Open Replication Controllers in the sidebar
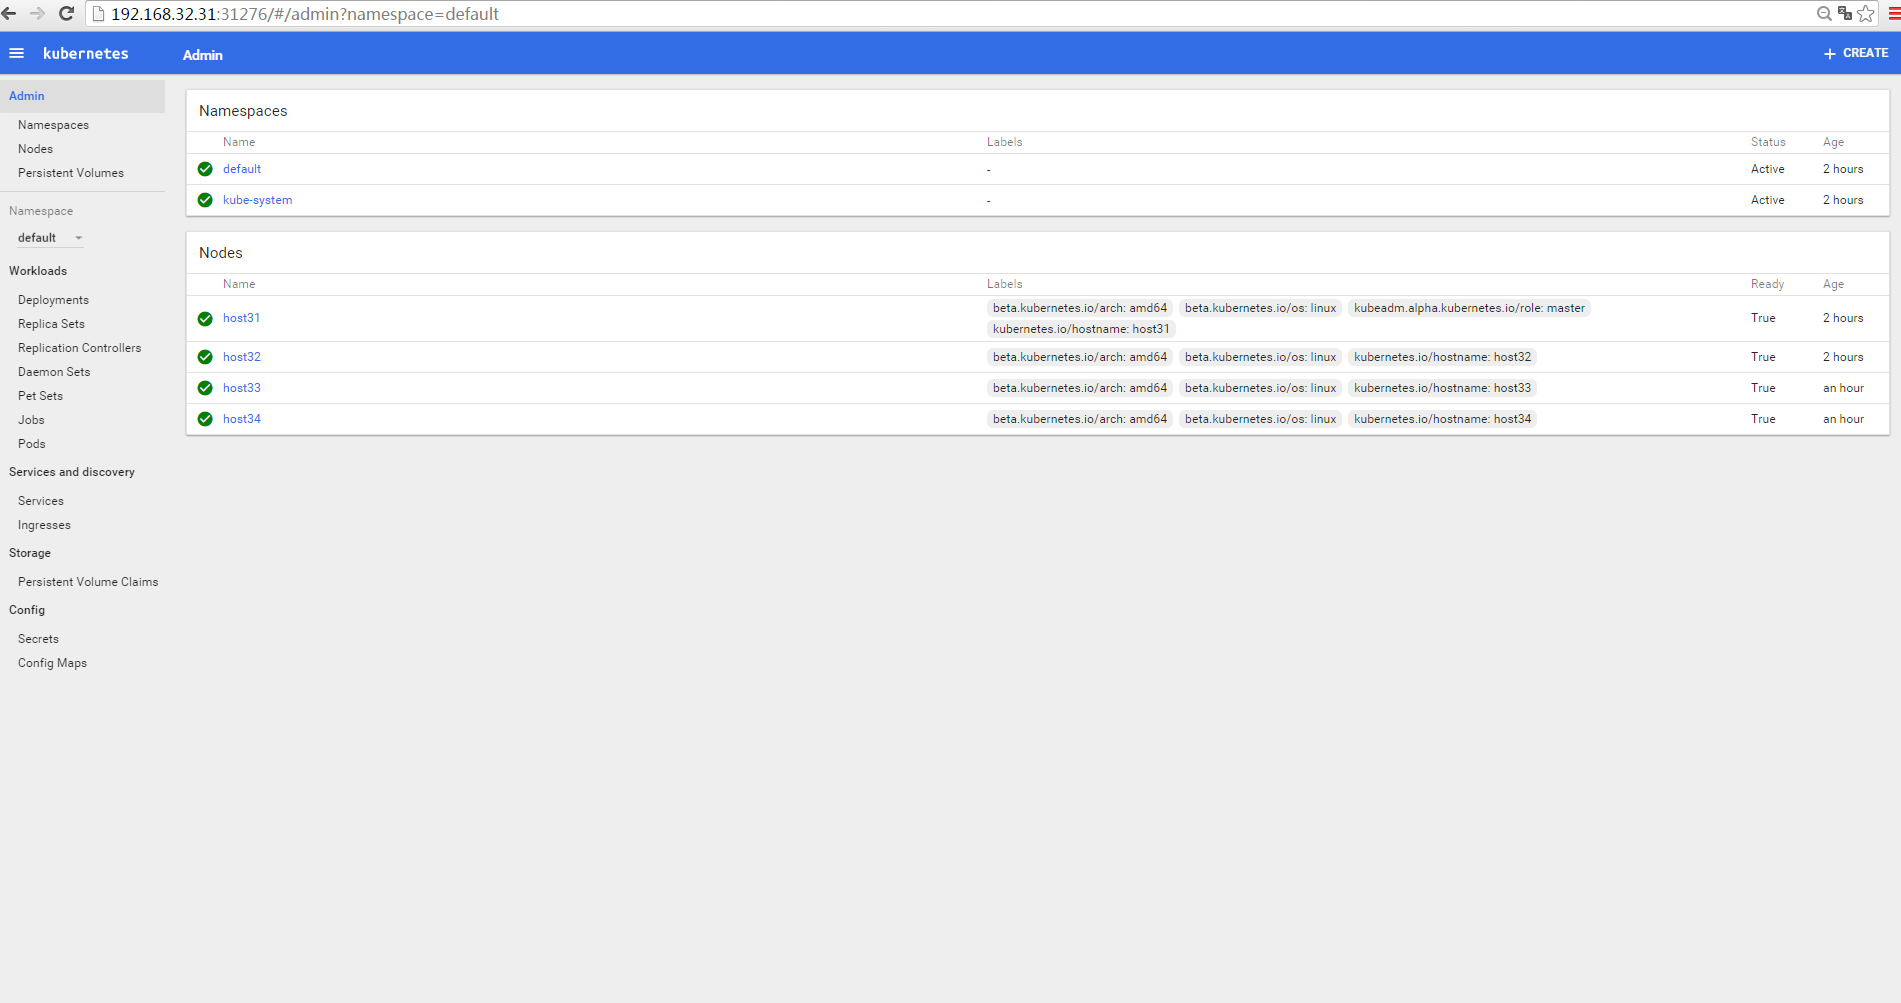 (79, 348)
